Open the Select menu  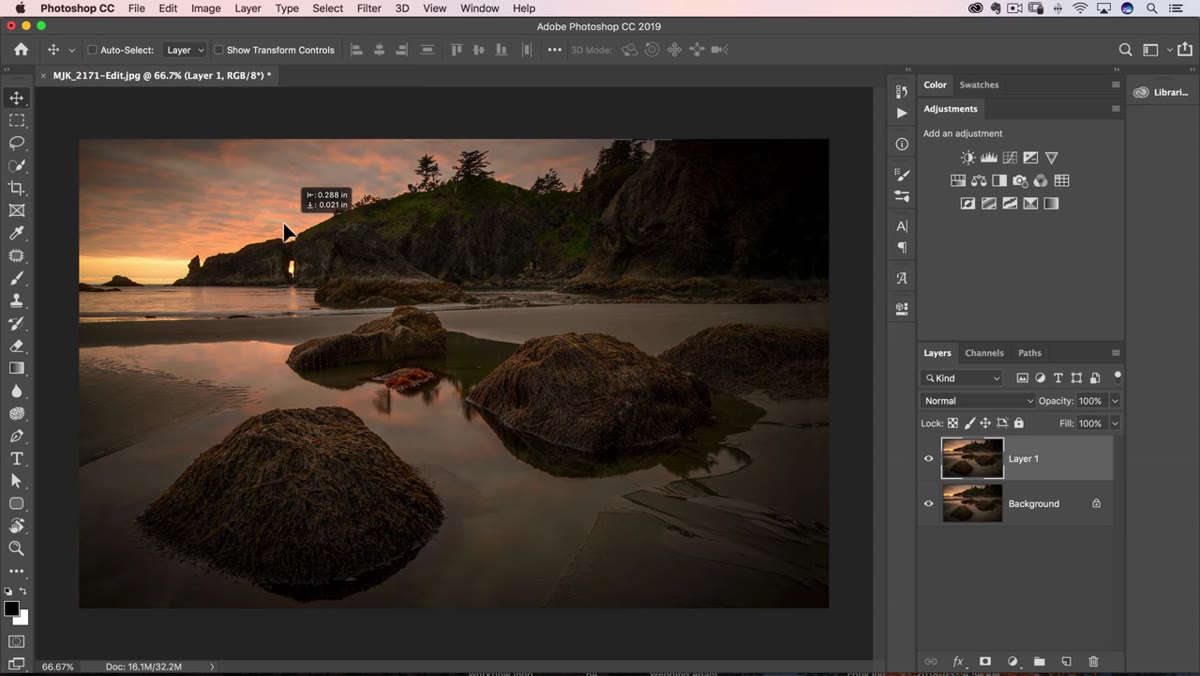[327, 8]
